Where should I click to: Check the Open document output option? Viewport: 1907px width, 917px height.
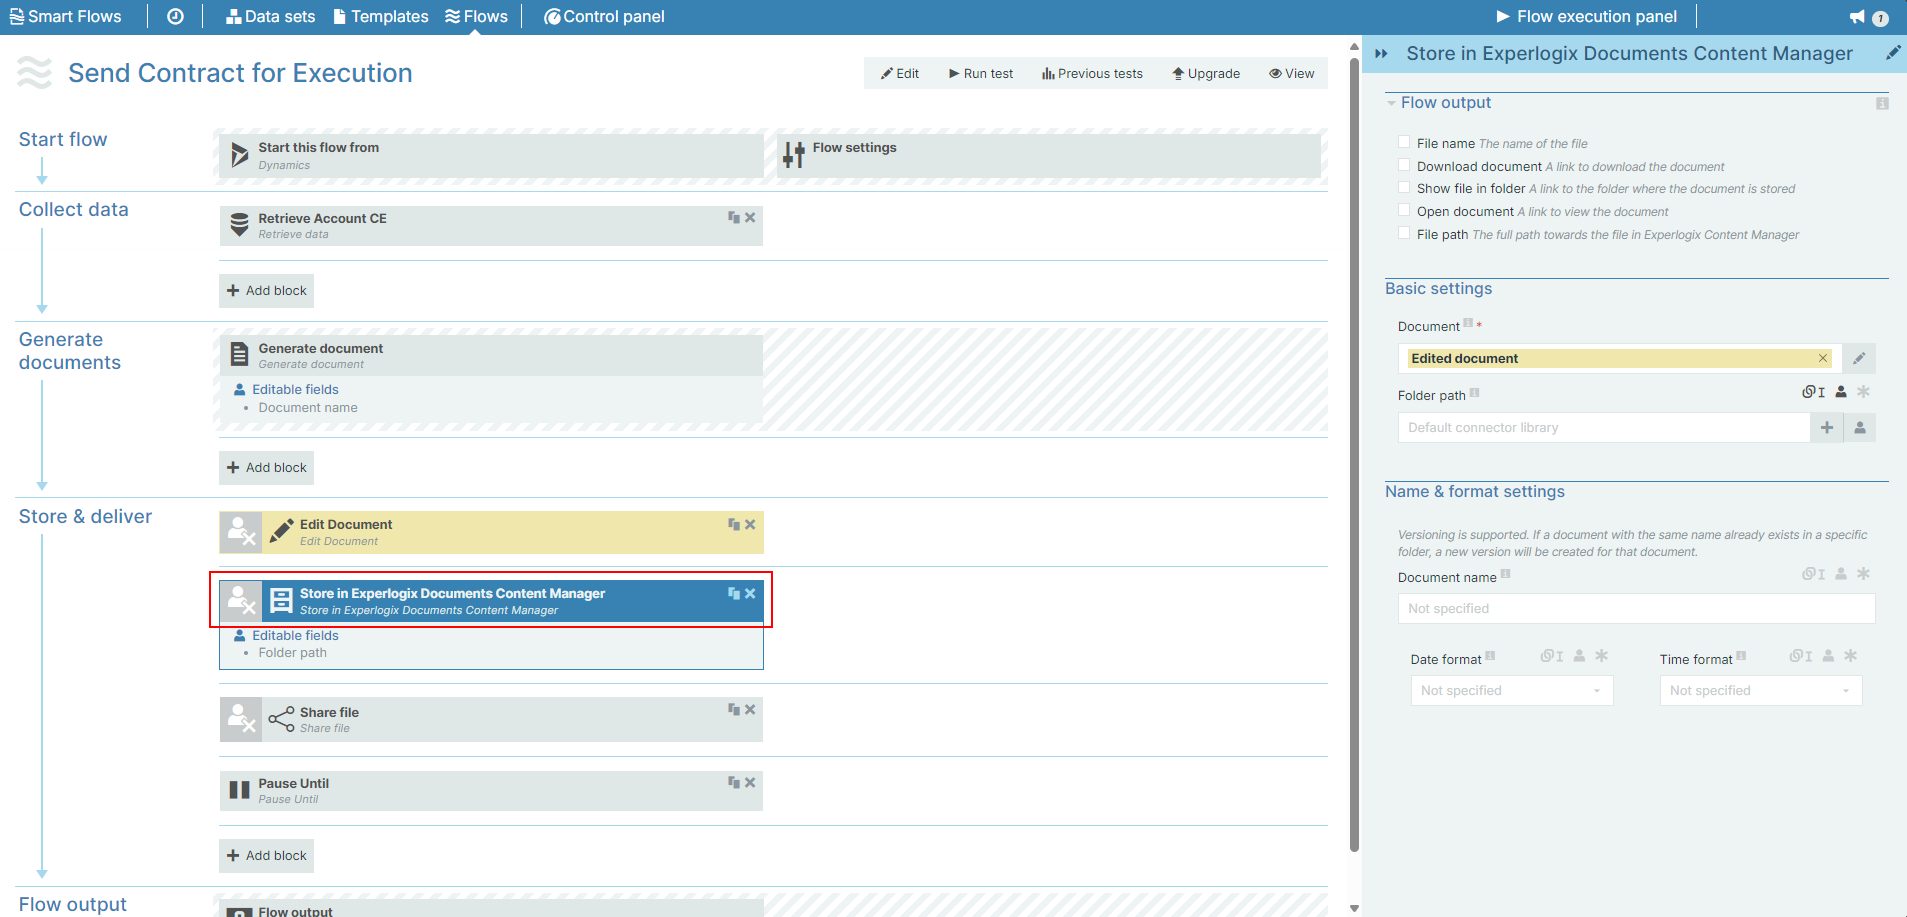(1404, 210)
